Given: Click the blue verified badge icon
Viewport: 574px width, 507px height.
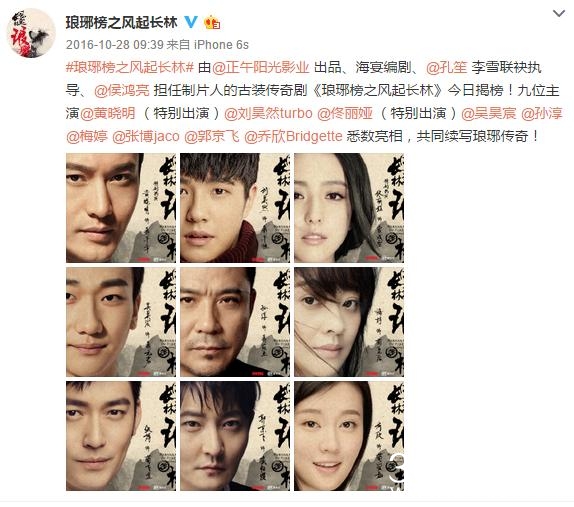Looking at the screenshot, I should 191,22.
